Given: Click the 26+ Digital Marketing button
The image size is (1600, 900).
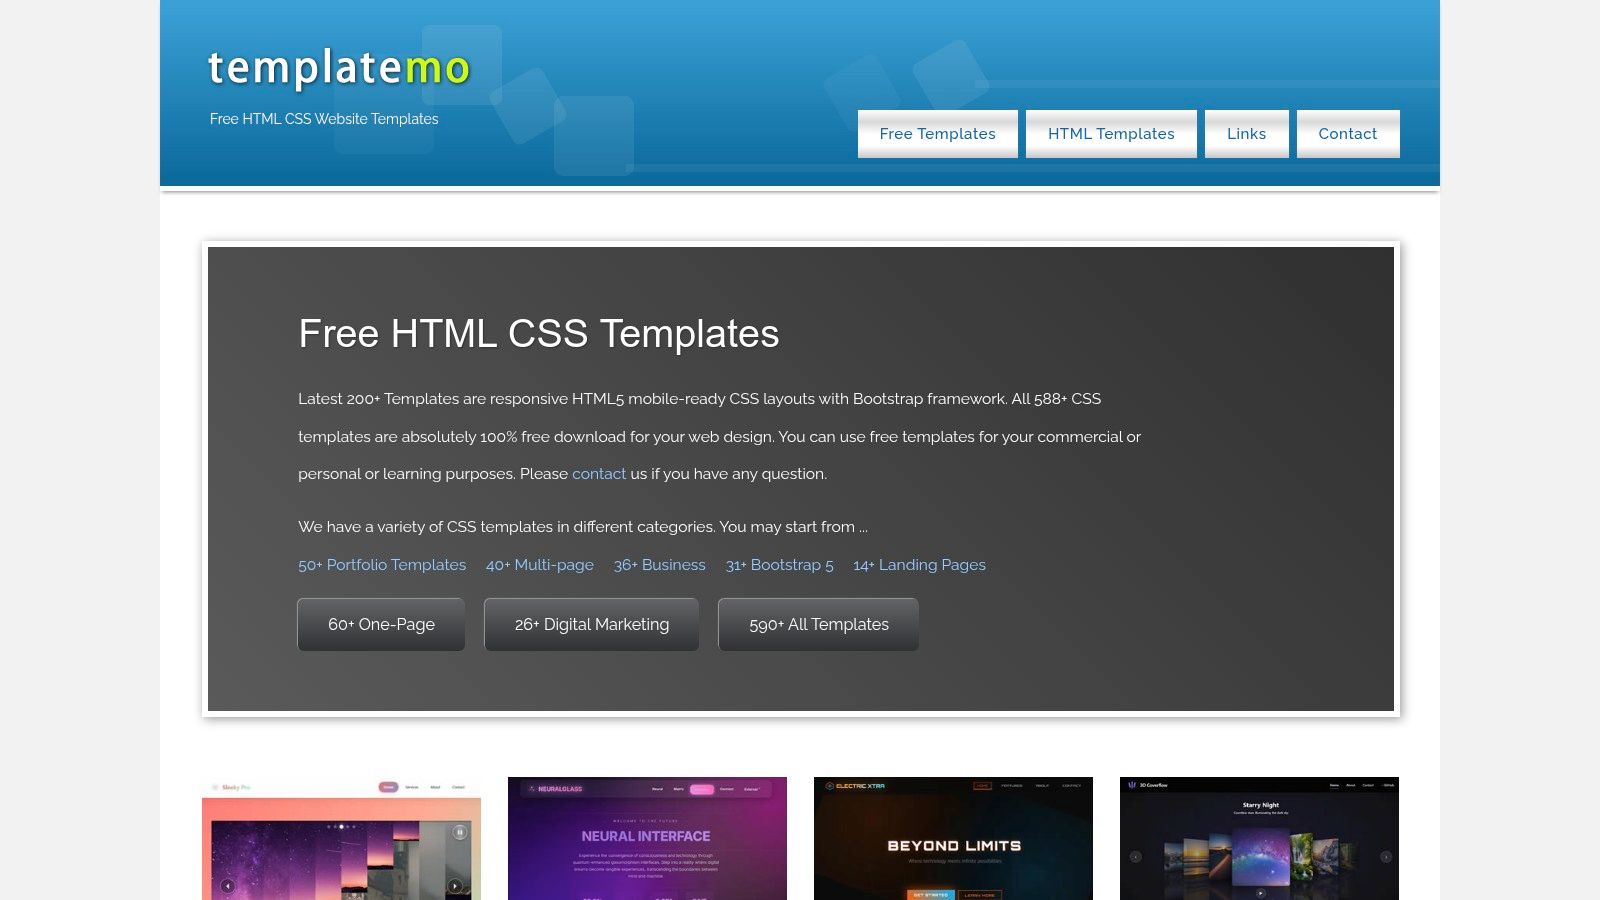Looking at the screenshot, I should click(x=592, y=625).
